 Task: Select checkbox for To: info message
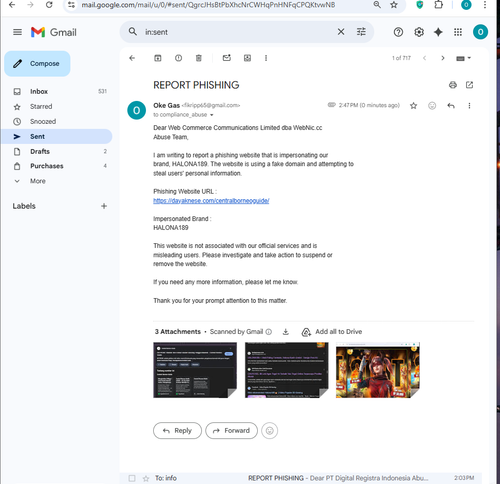pos(132,478)
